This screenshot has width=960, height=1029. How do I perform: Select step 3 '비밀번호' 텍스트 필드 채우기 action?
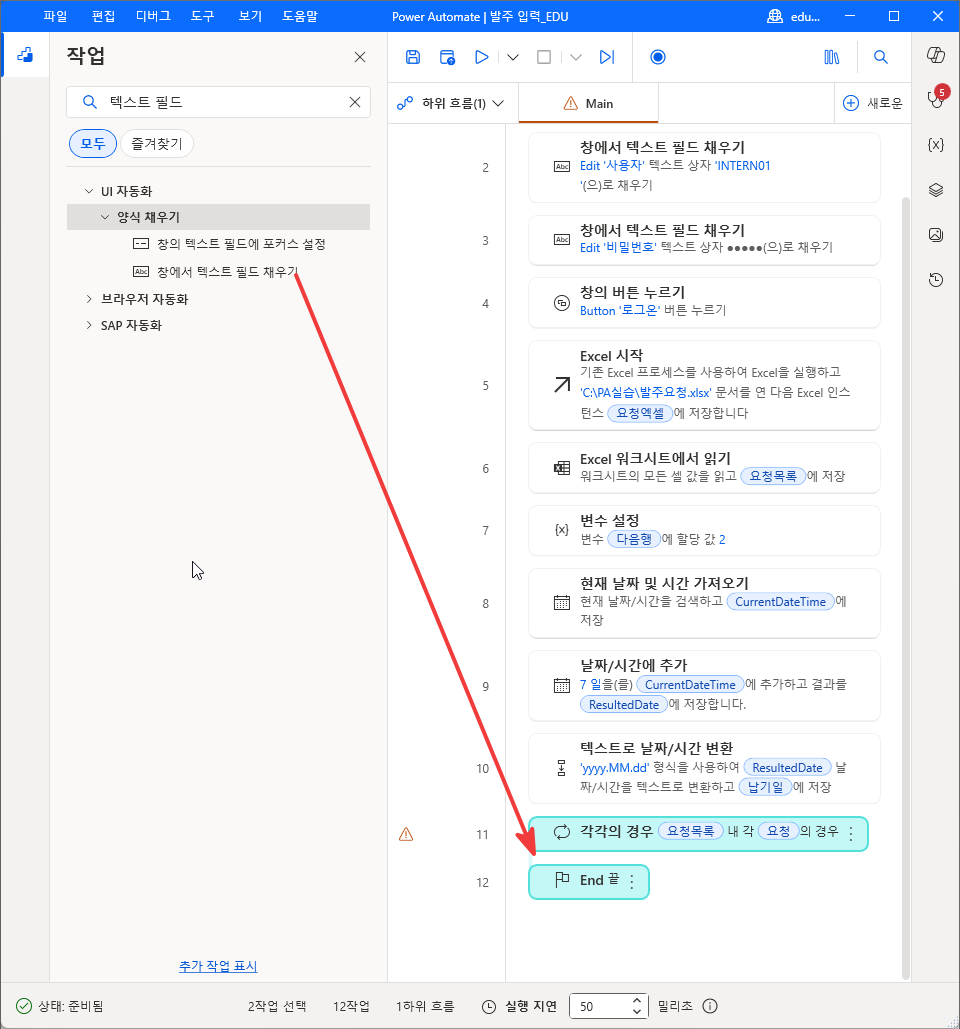703,240
